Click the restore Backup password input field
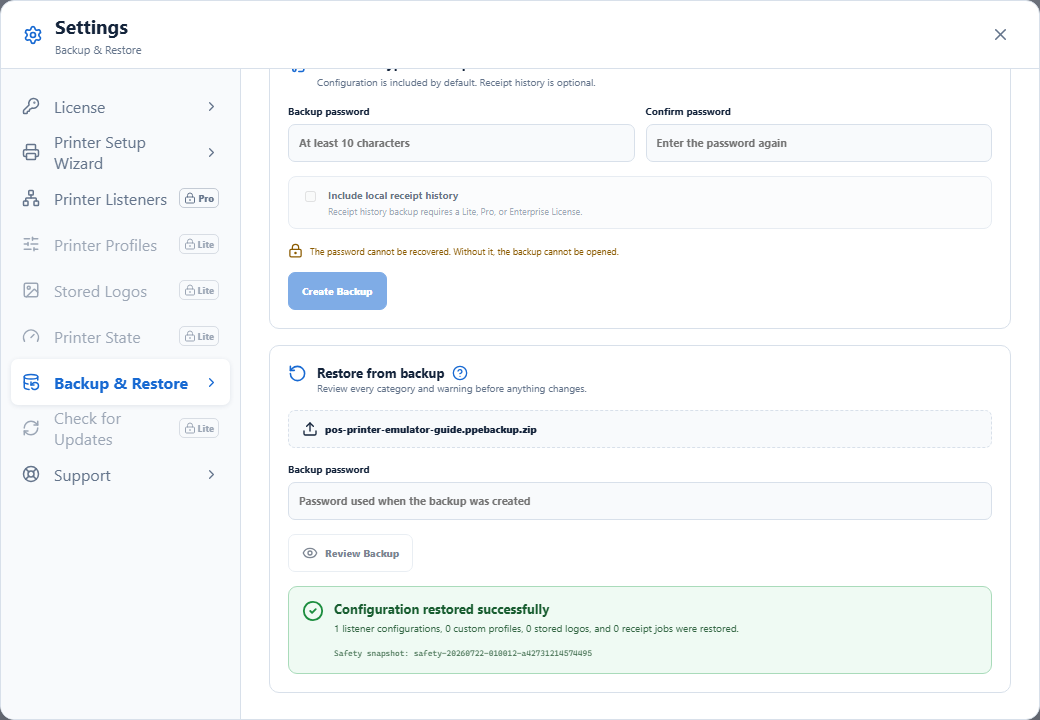Image resolution: width=1040 pixels, height=720 pixels. [x=639, y=501]
